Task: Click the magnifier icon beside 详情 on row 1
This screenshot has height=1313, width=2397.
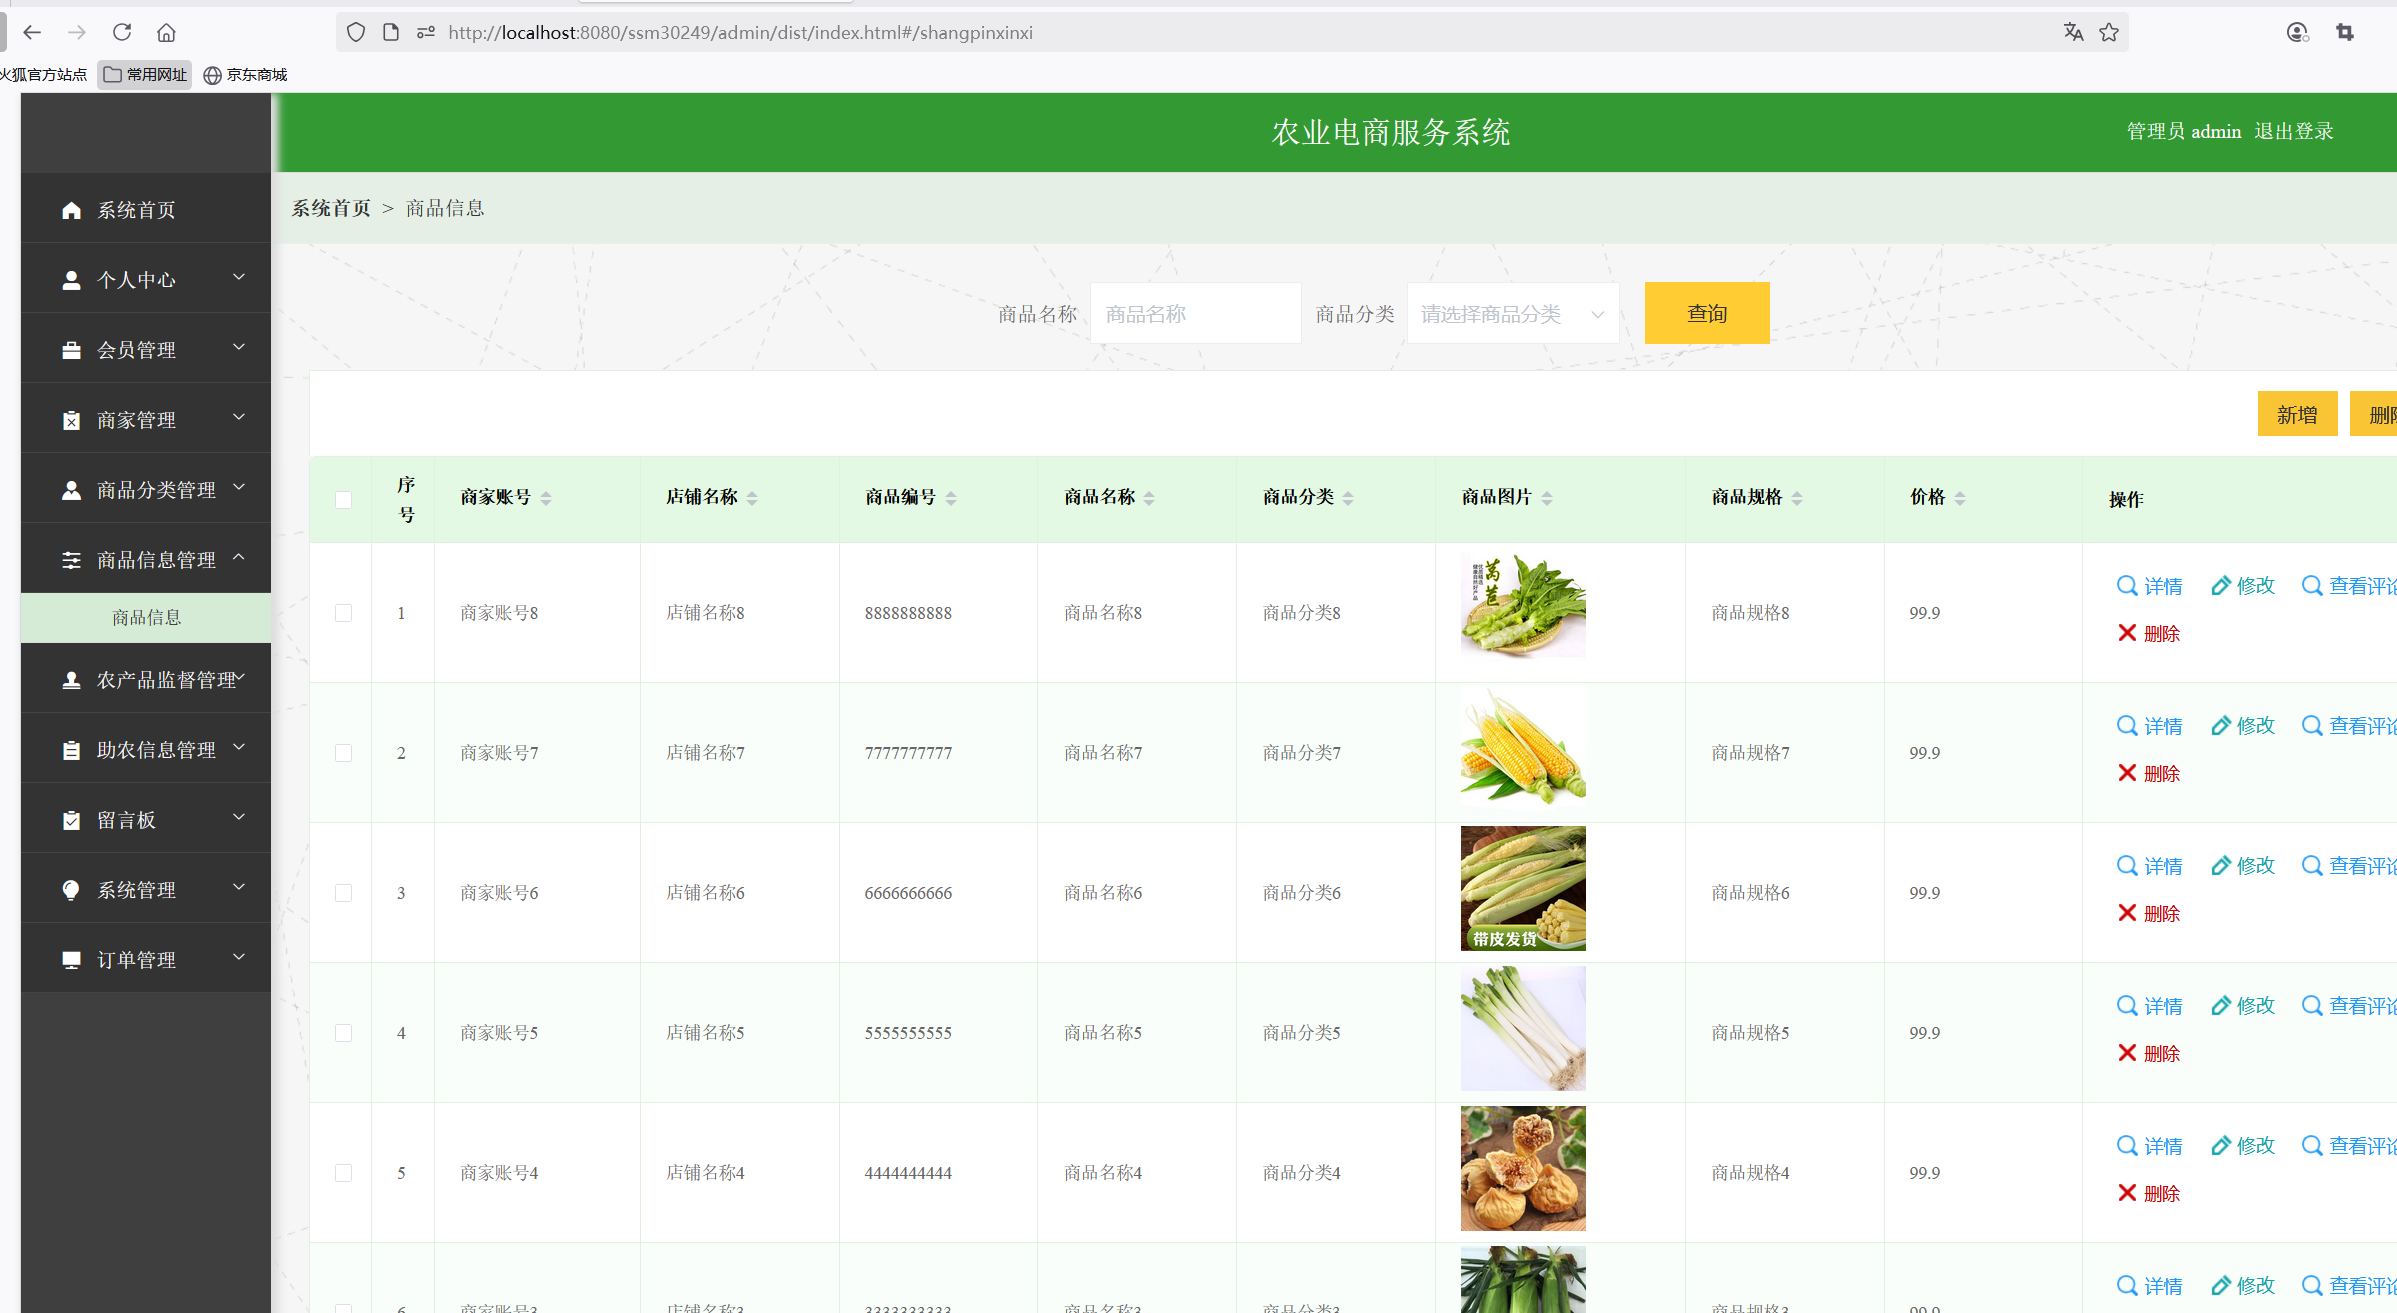Action: click(x=2126, y=585)
